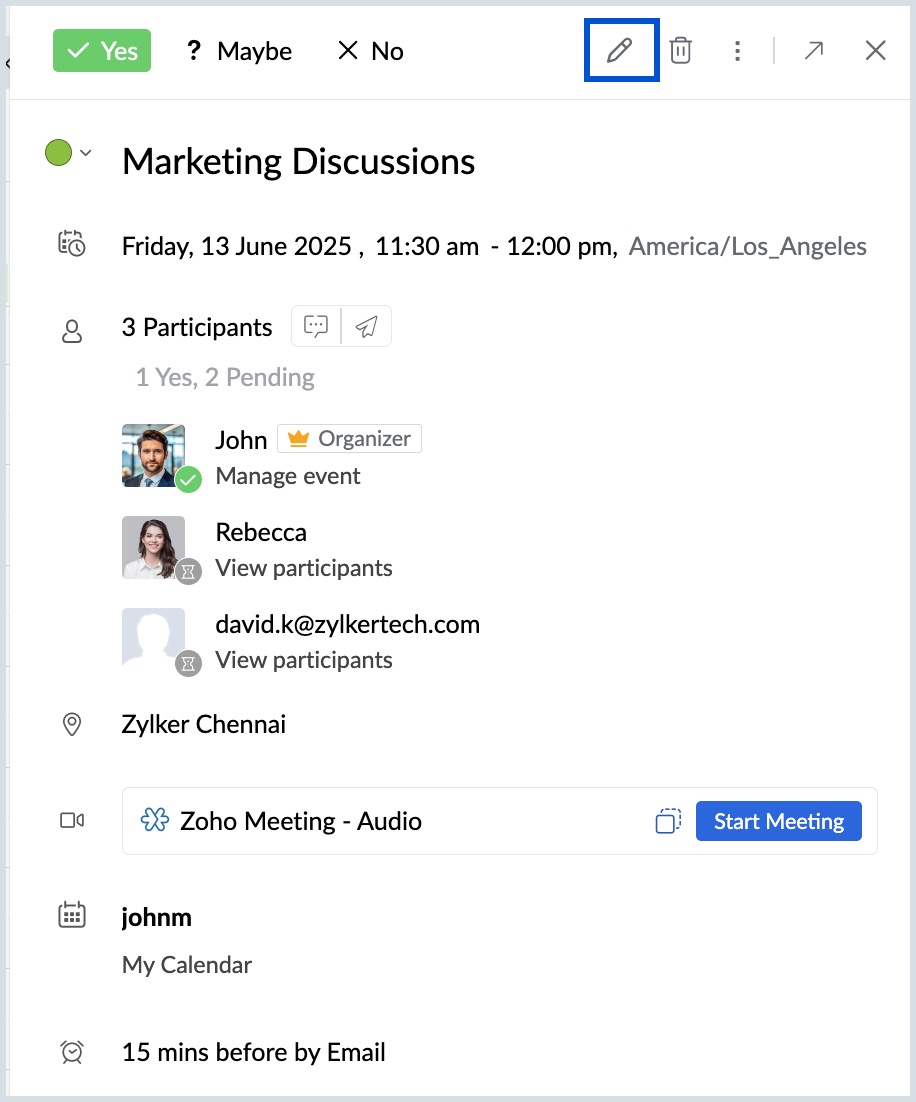Click Manage event under John

(288, 476)
